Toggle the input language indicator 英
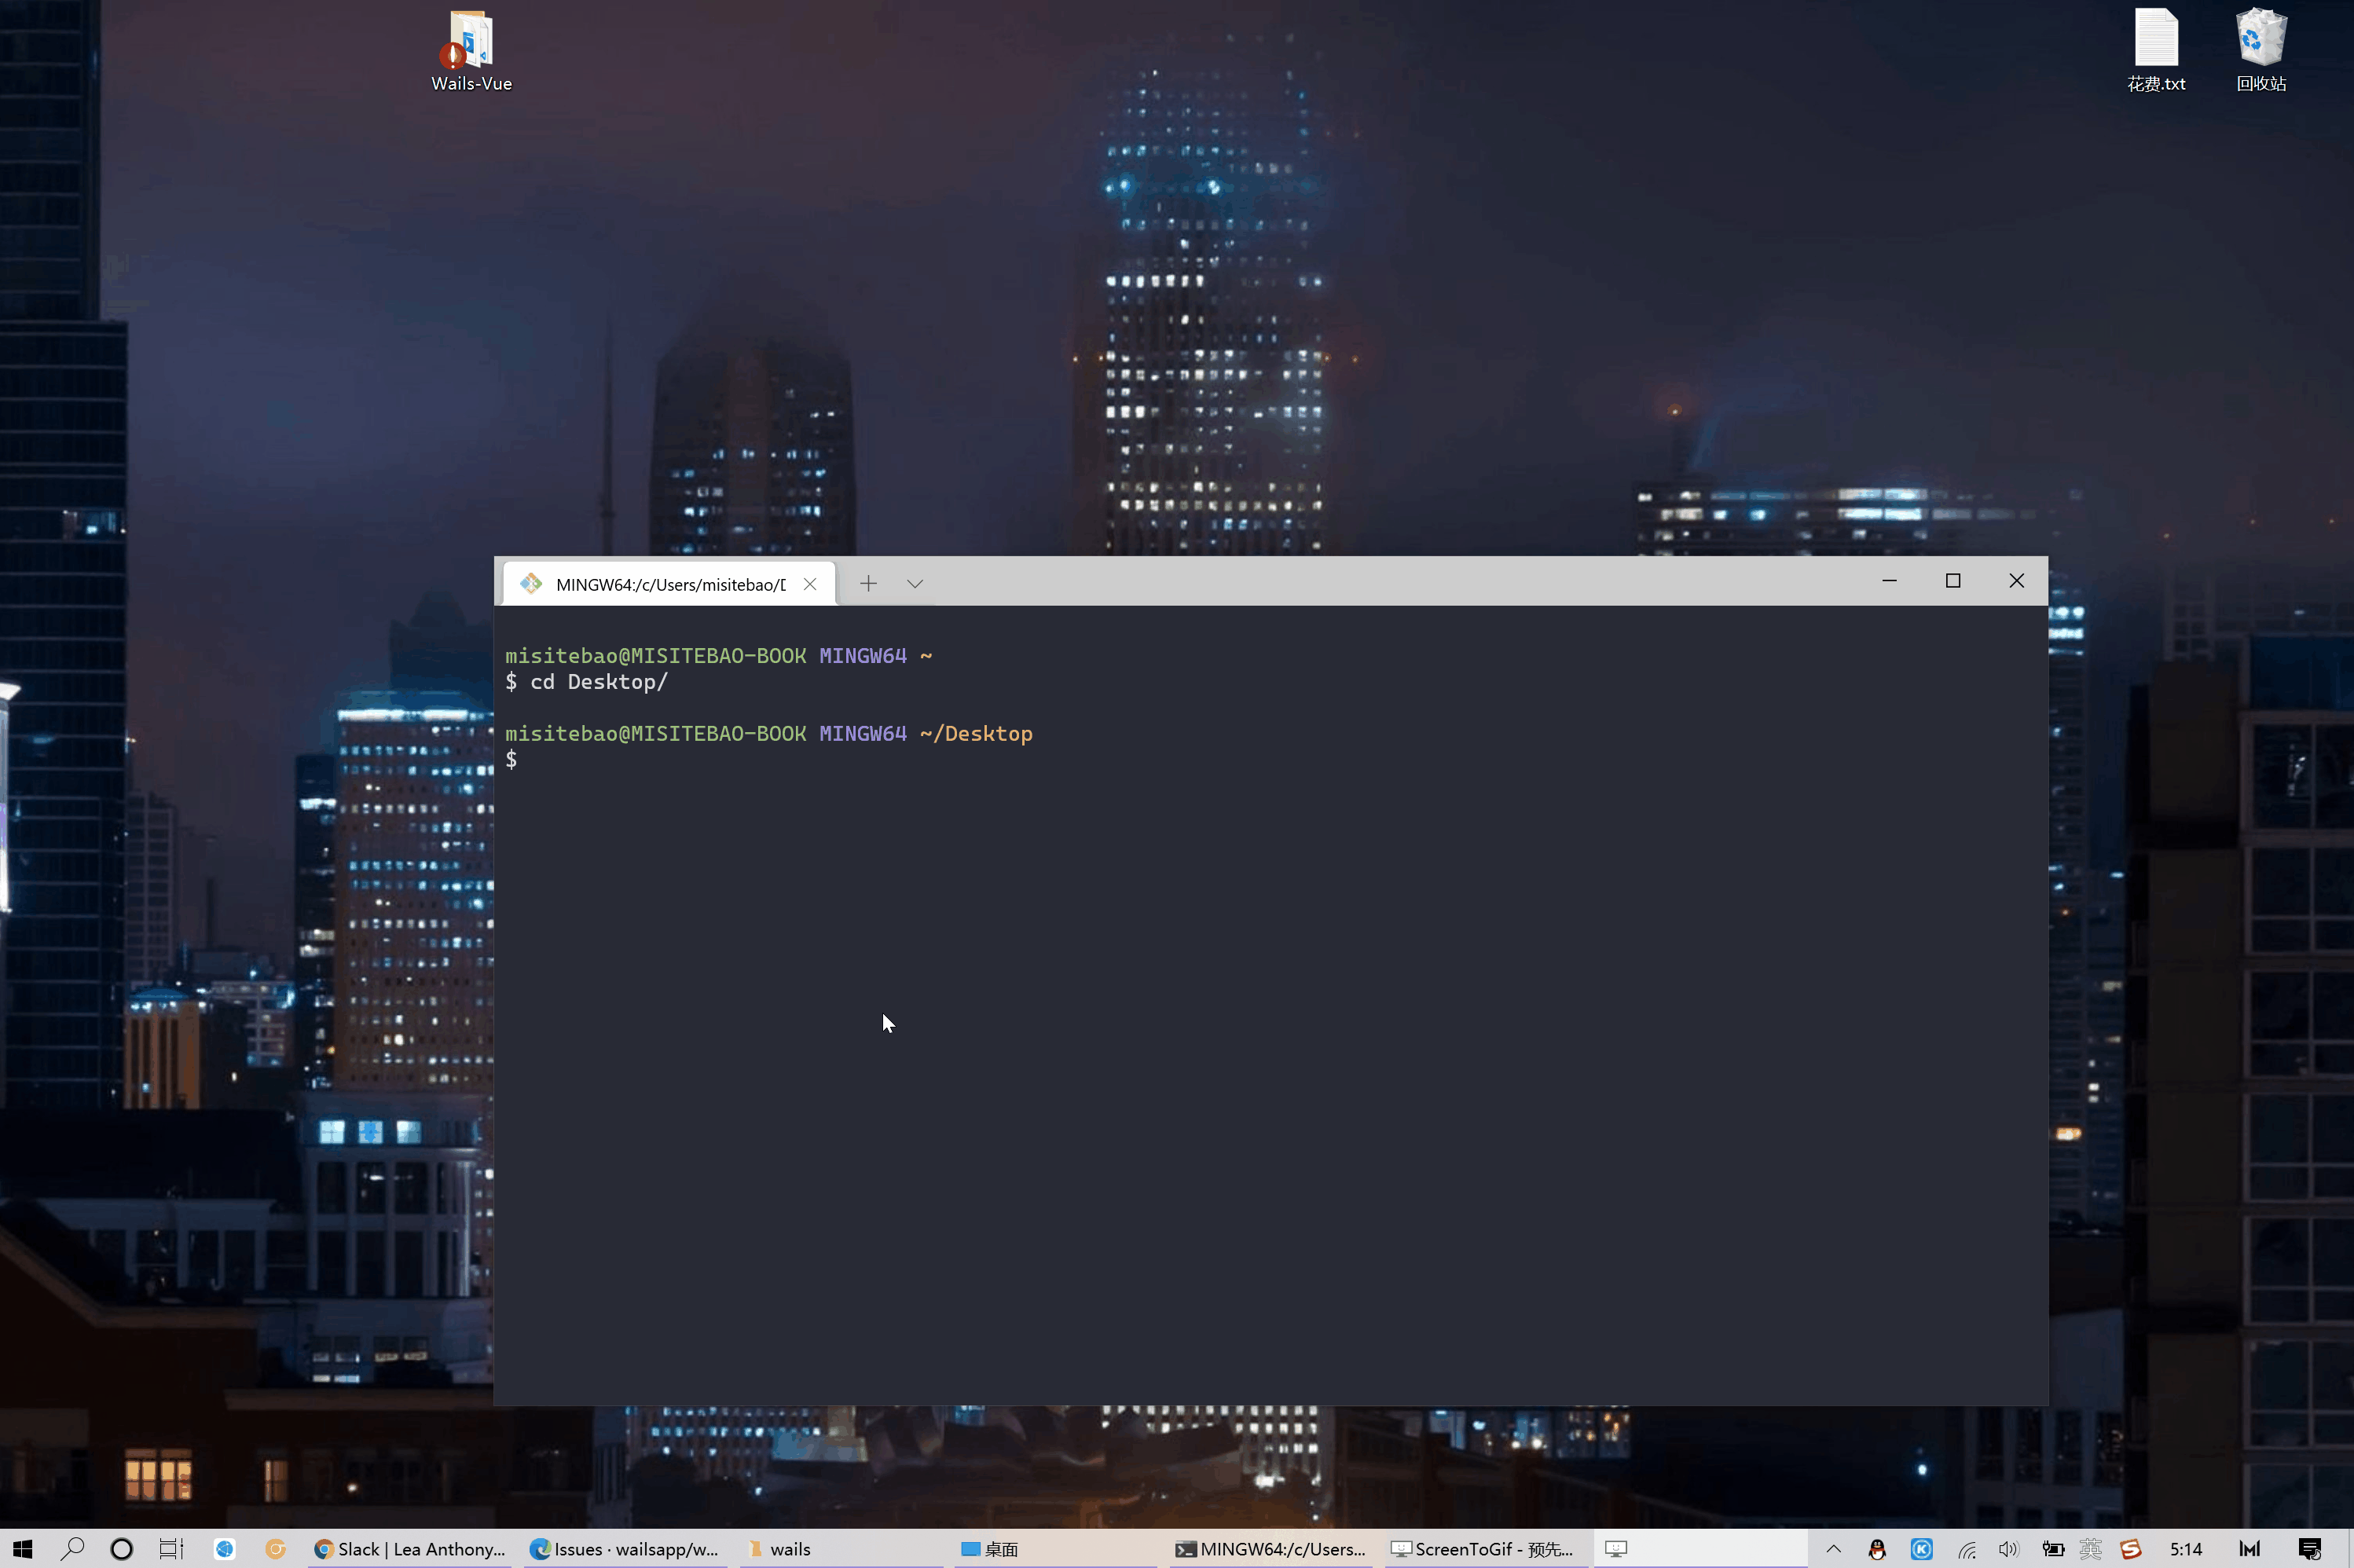The image size is (2354, 1568). point(2090,1549)
